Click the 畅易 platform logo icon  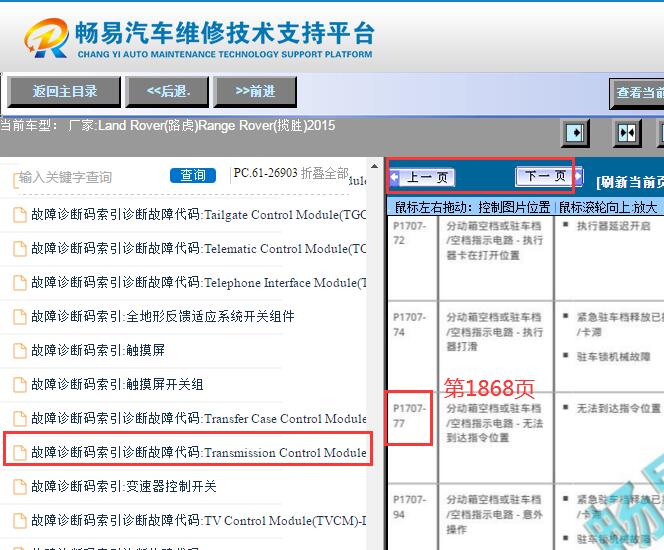click(x=47, y=37)
